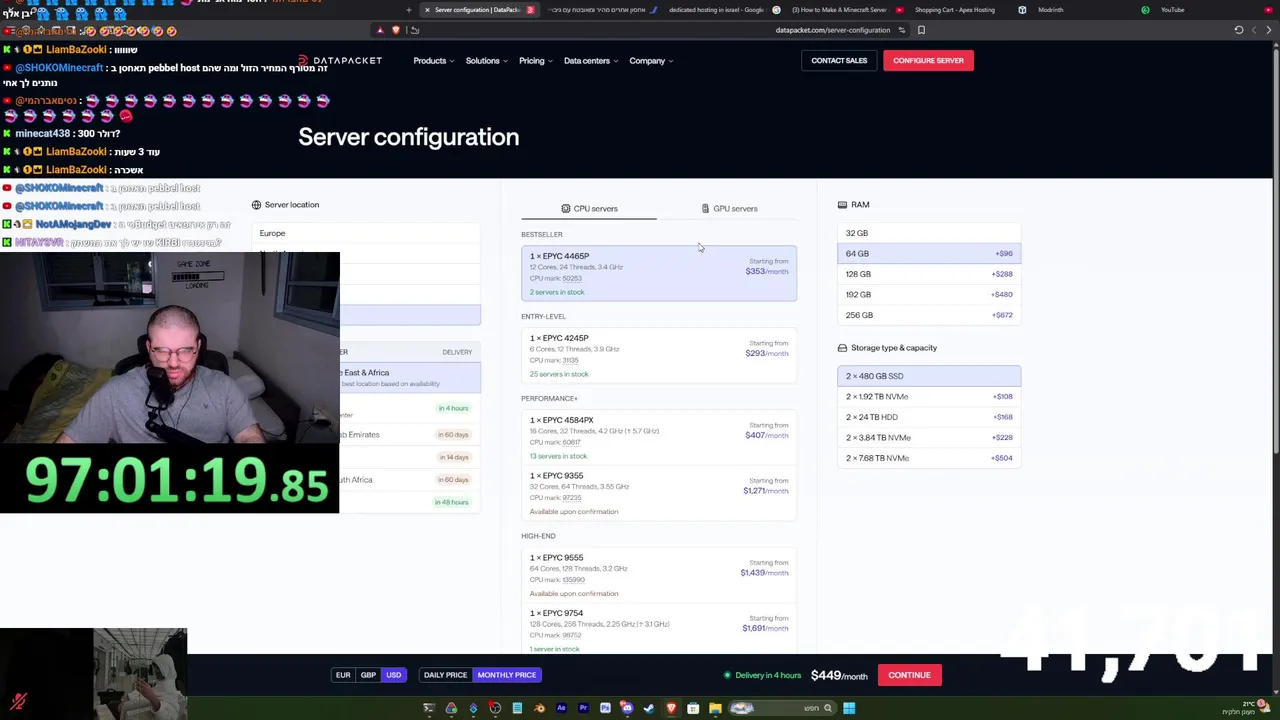Click the GPU icon in GPU servers tab
This screenshot has width=1280, height=720.
(705, 209)
